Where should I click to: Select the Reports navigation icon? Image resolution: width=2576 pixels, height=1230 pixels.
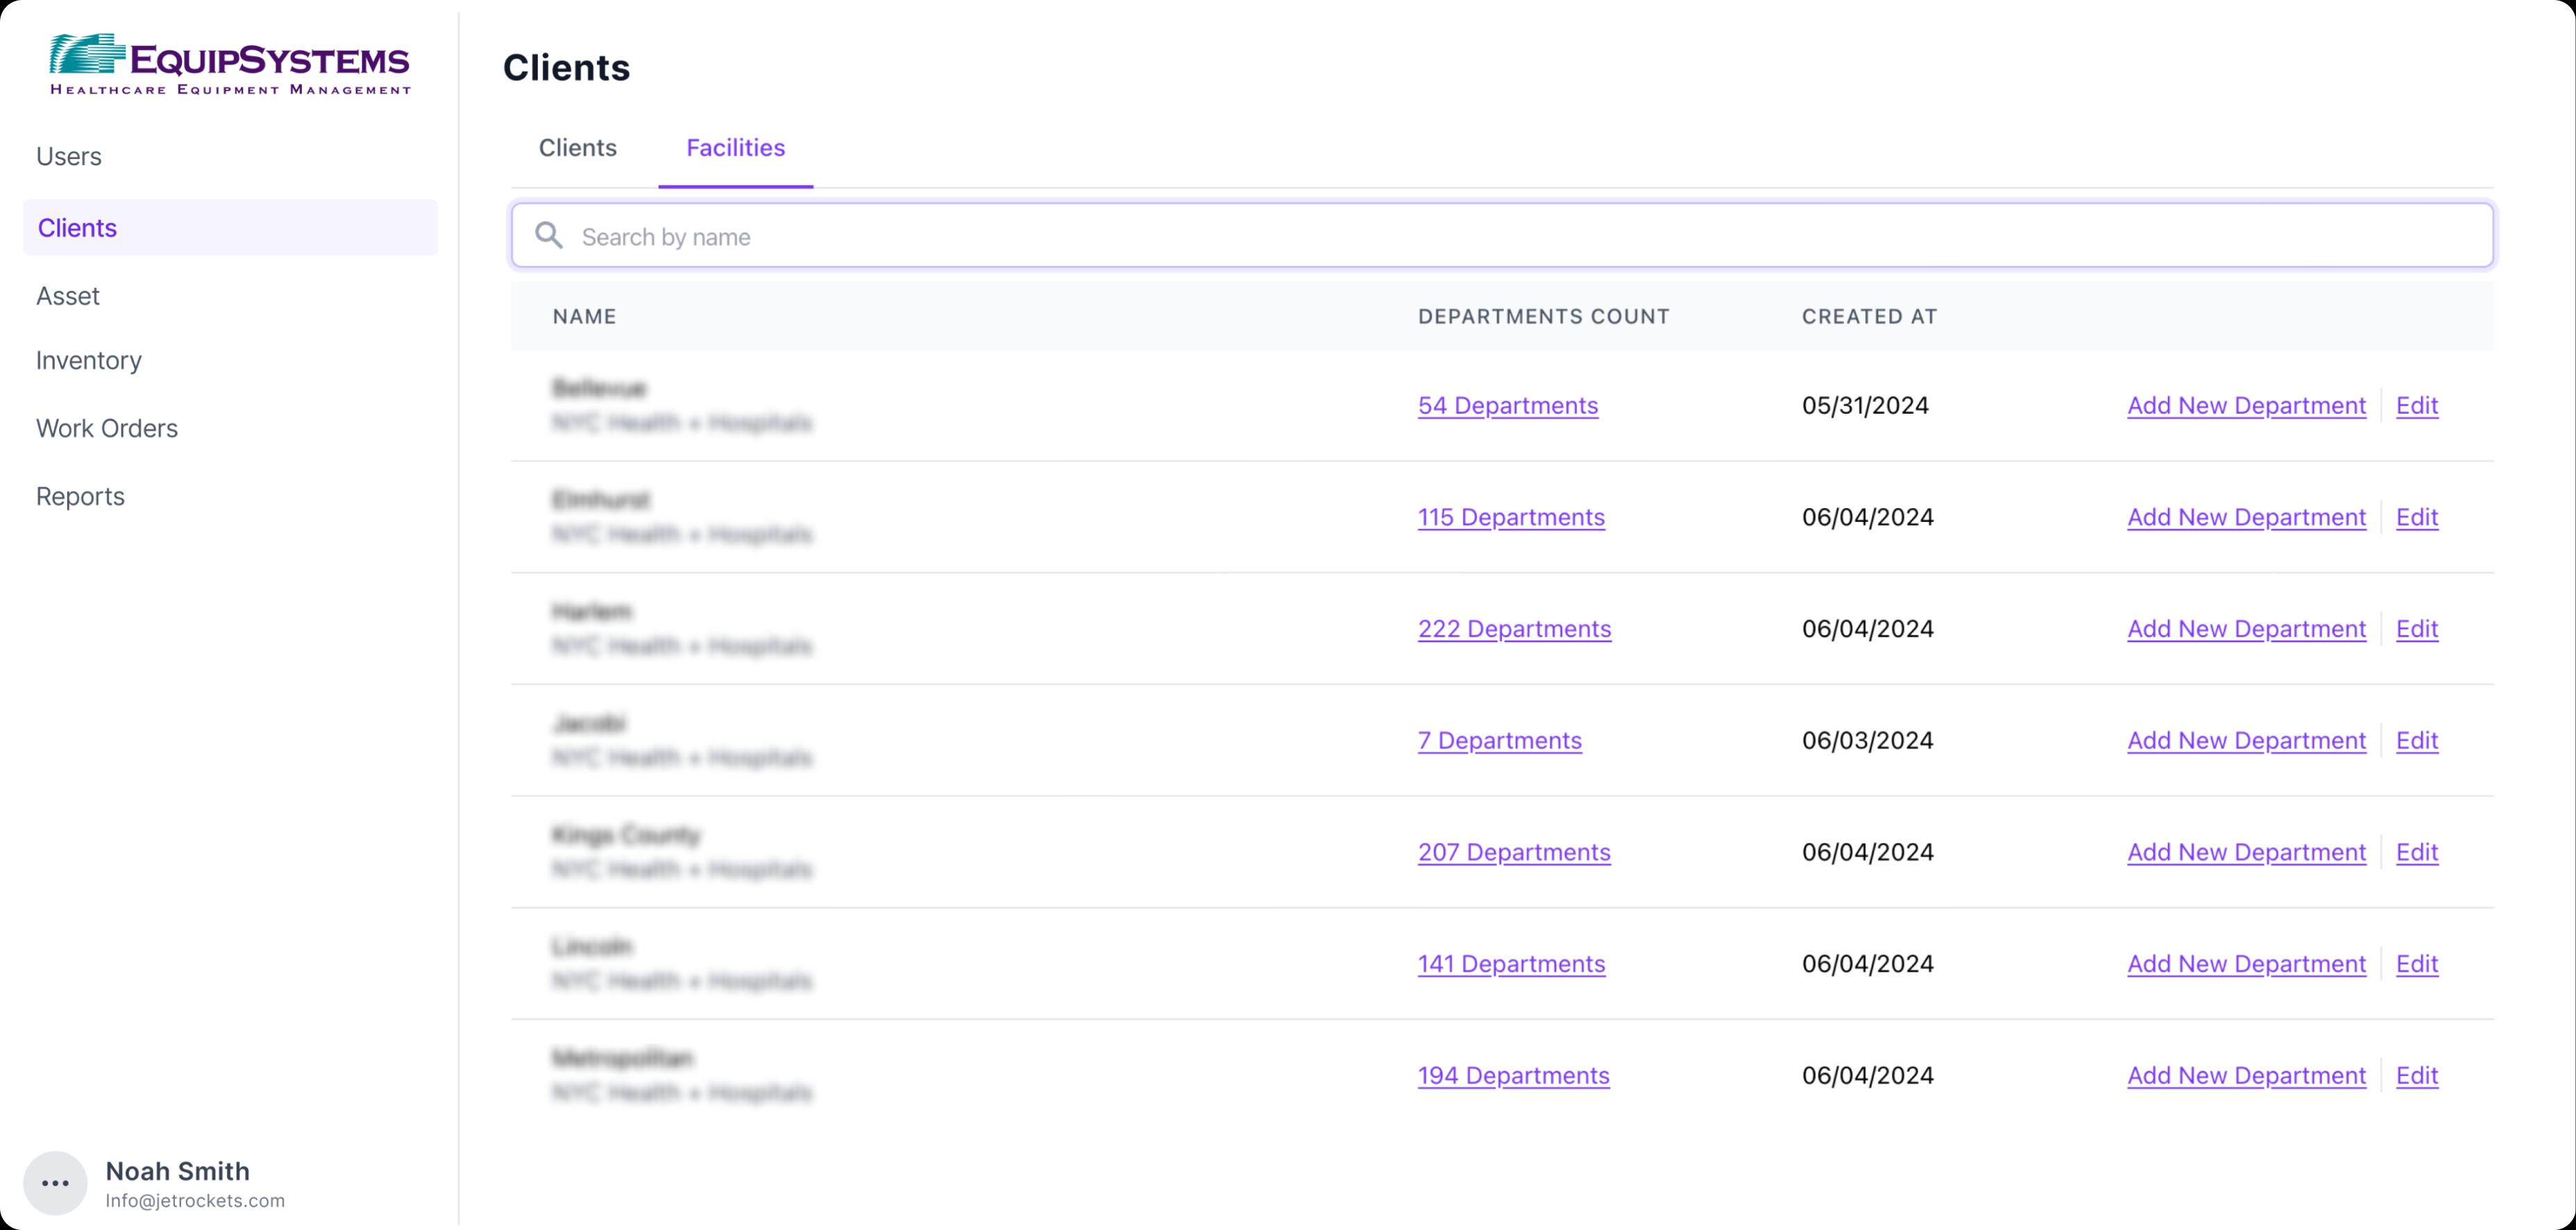tap(79, 494)
